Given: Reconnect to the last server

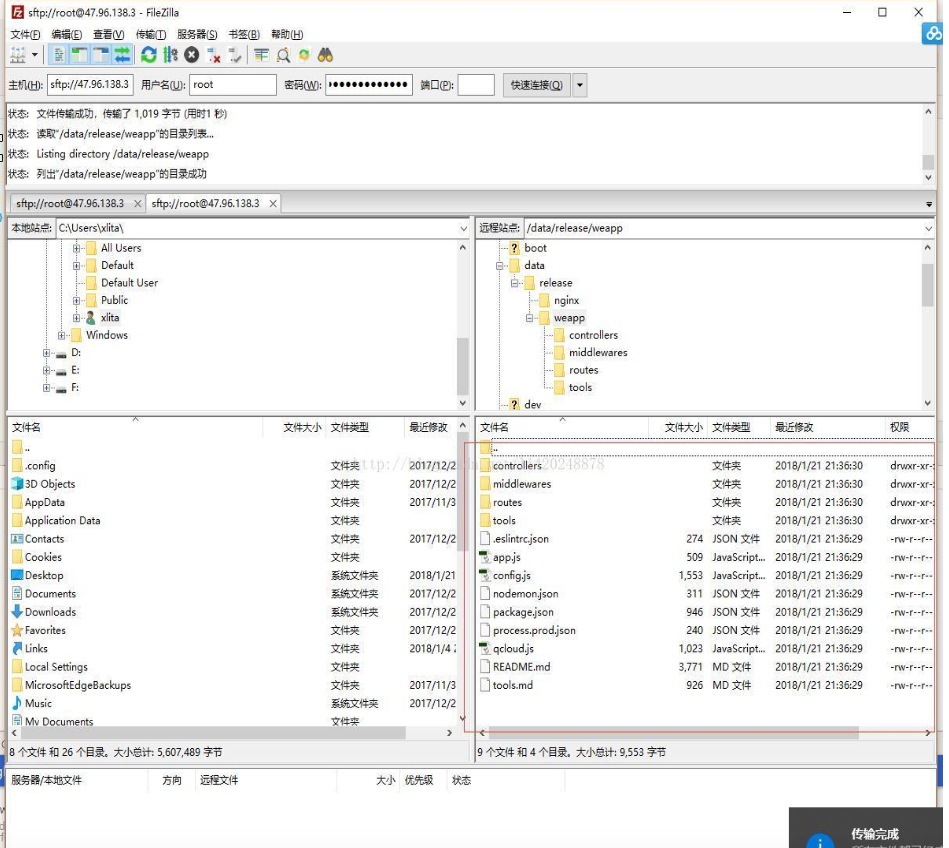Looking at the screenshot, I should point(235,56).
